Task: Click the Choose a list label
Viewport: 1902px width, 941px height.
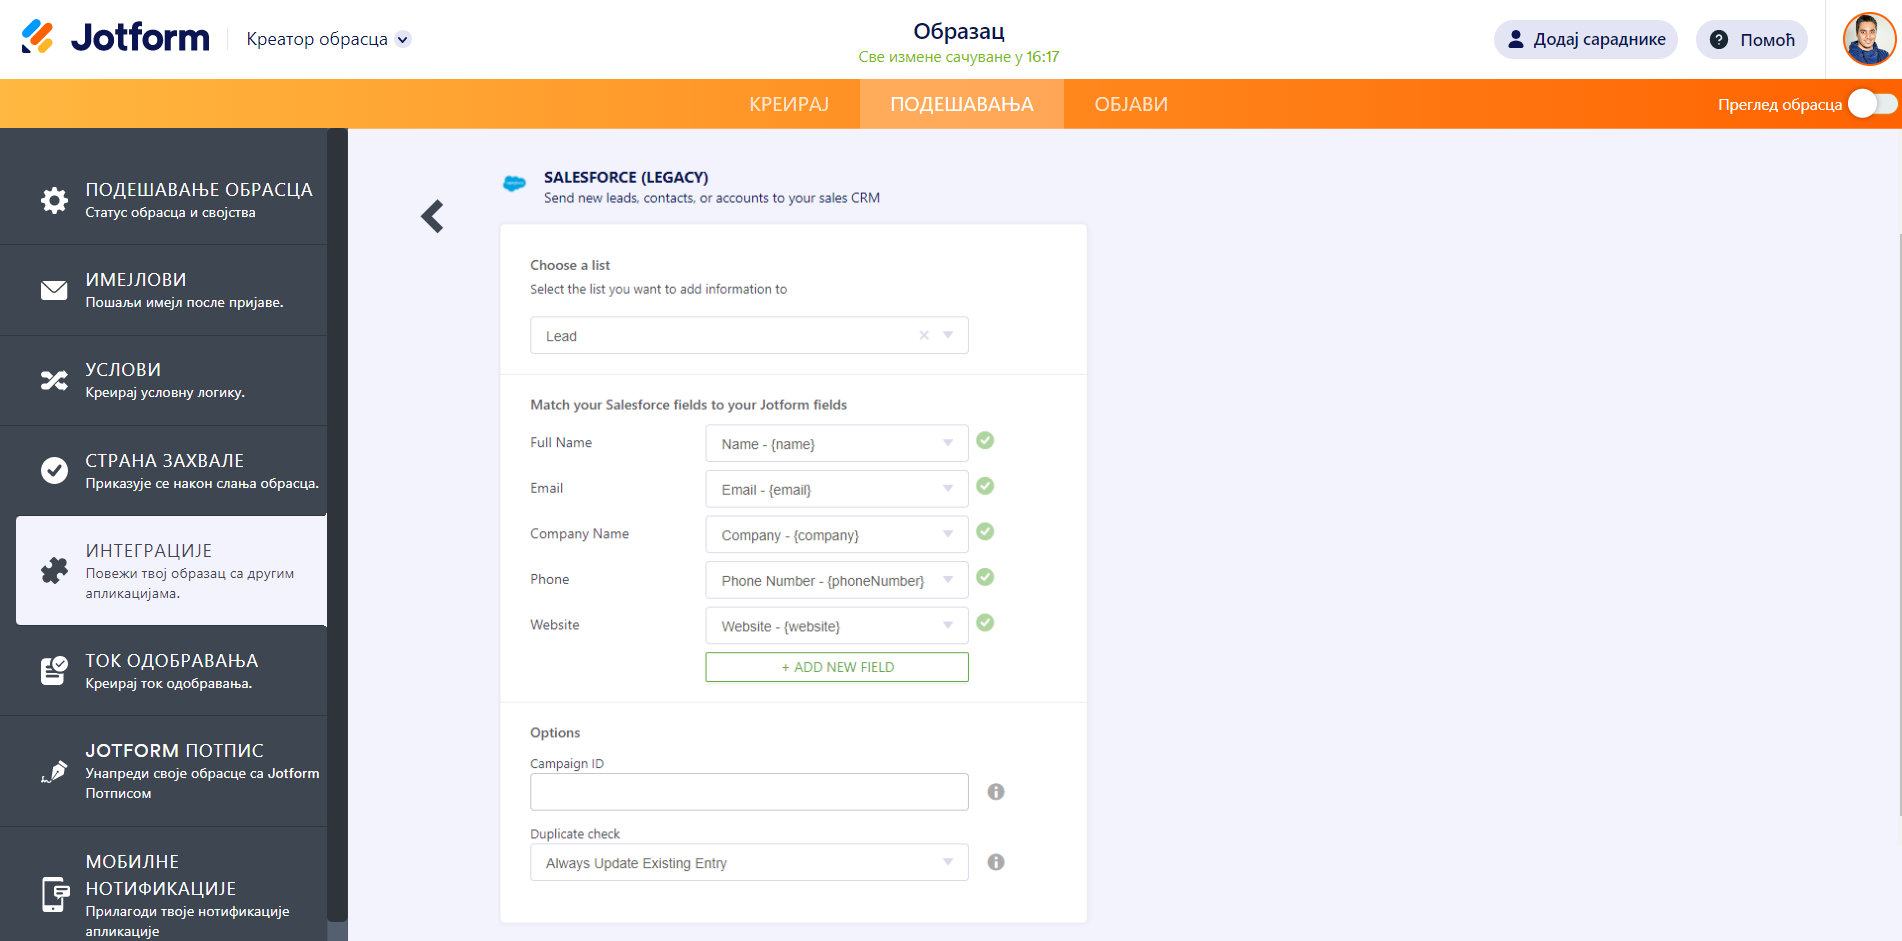Action: pyautogui.click(x=570, y=265)
